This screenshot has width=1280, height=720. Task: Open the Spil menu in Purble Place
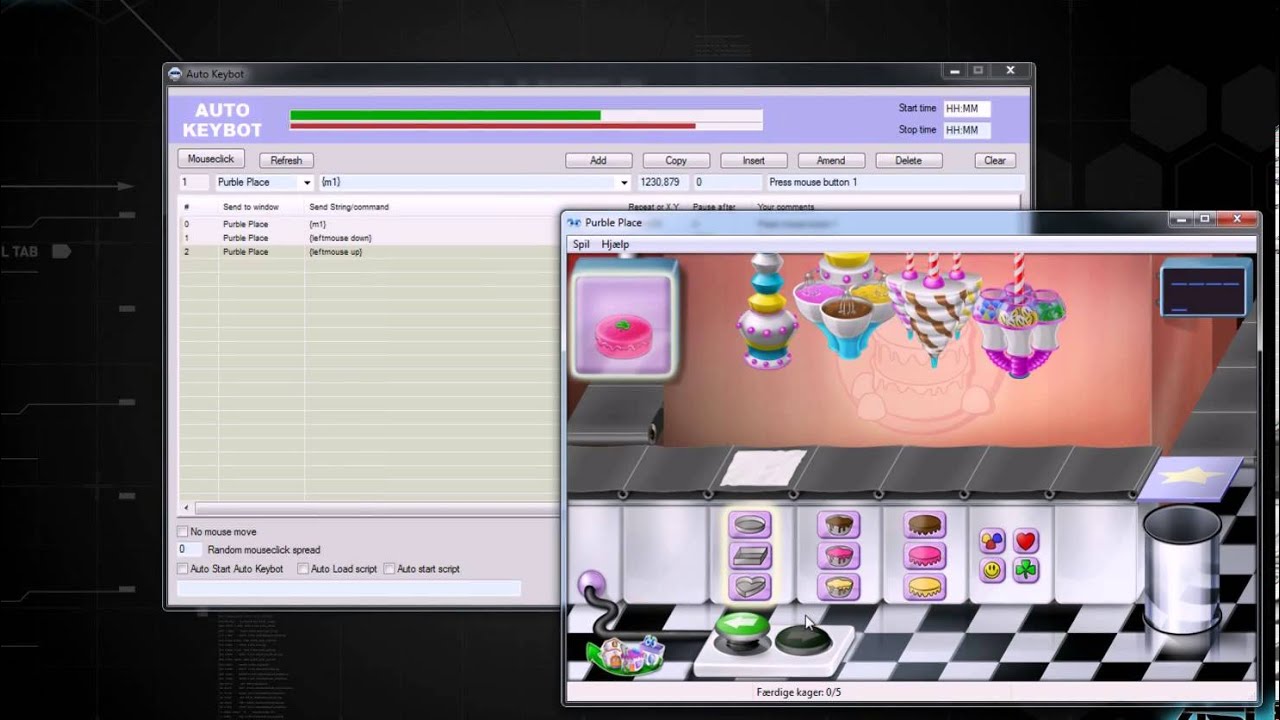coord(581,244)
